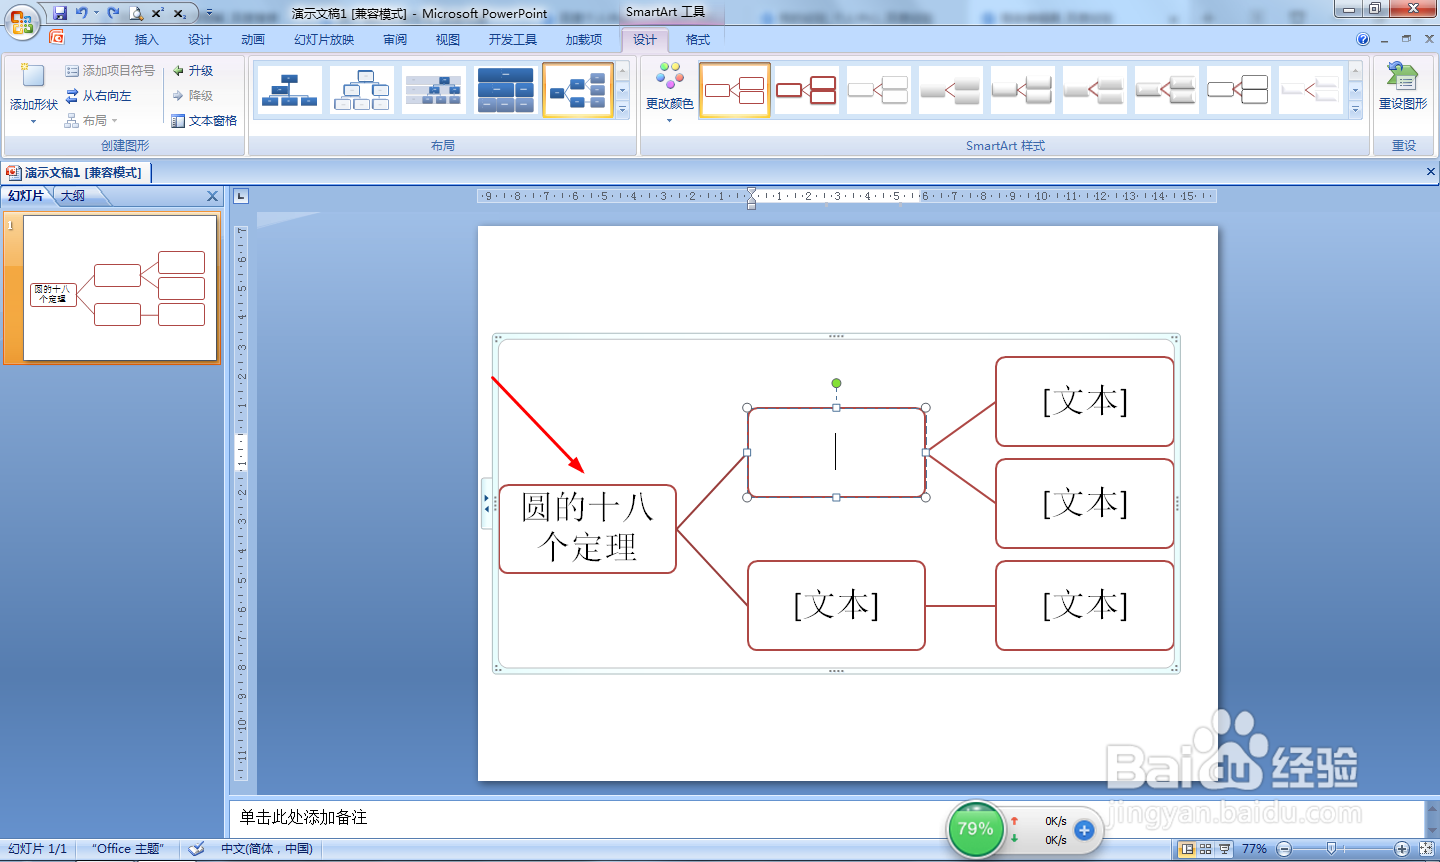1440x862 pixels.
Task: Zoom in with the plus button
Action: (x=1401, y=849)
